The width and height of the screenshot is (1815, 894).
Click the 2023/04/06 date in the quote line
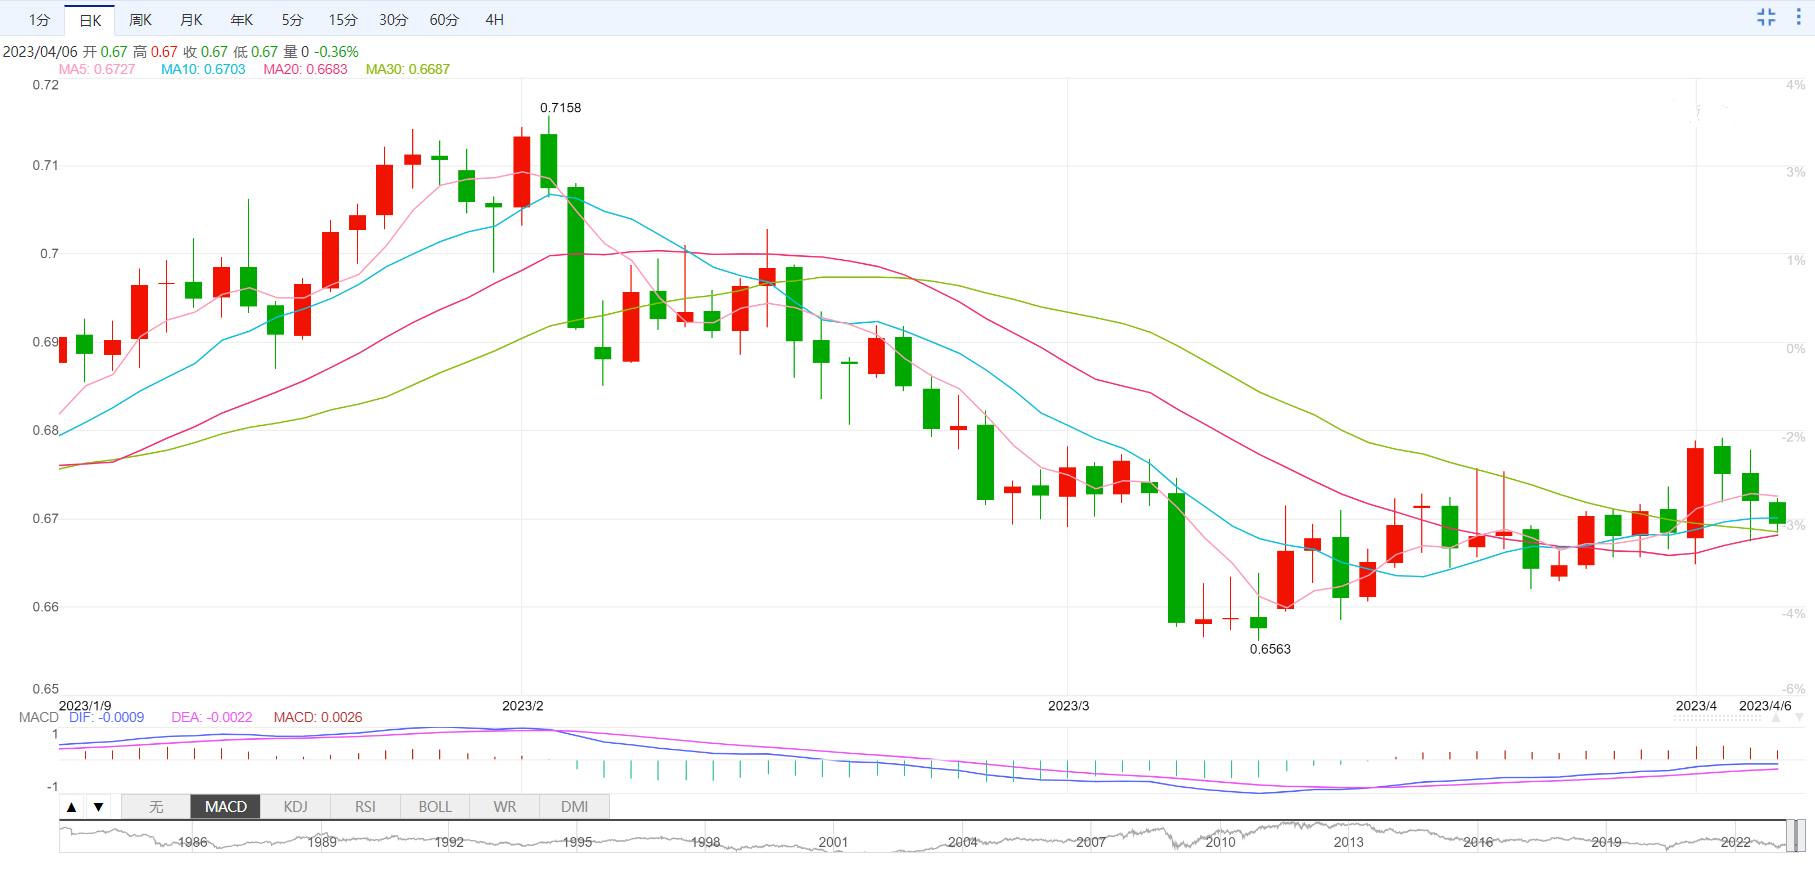40,52
